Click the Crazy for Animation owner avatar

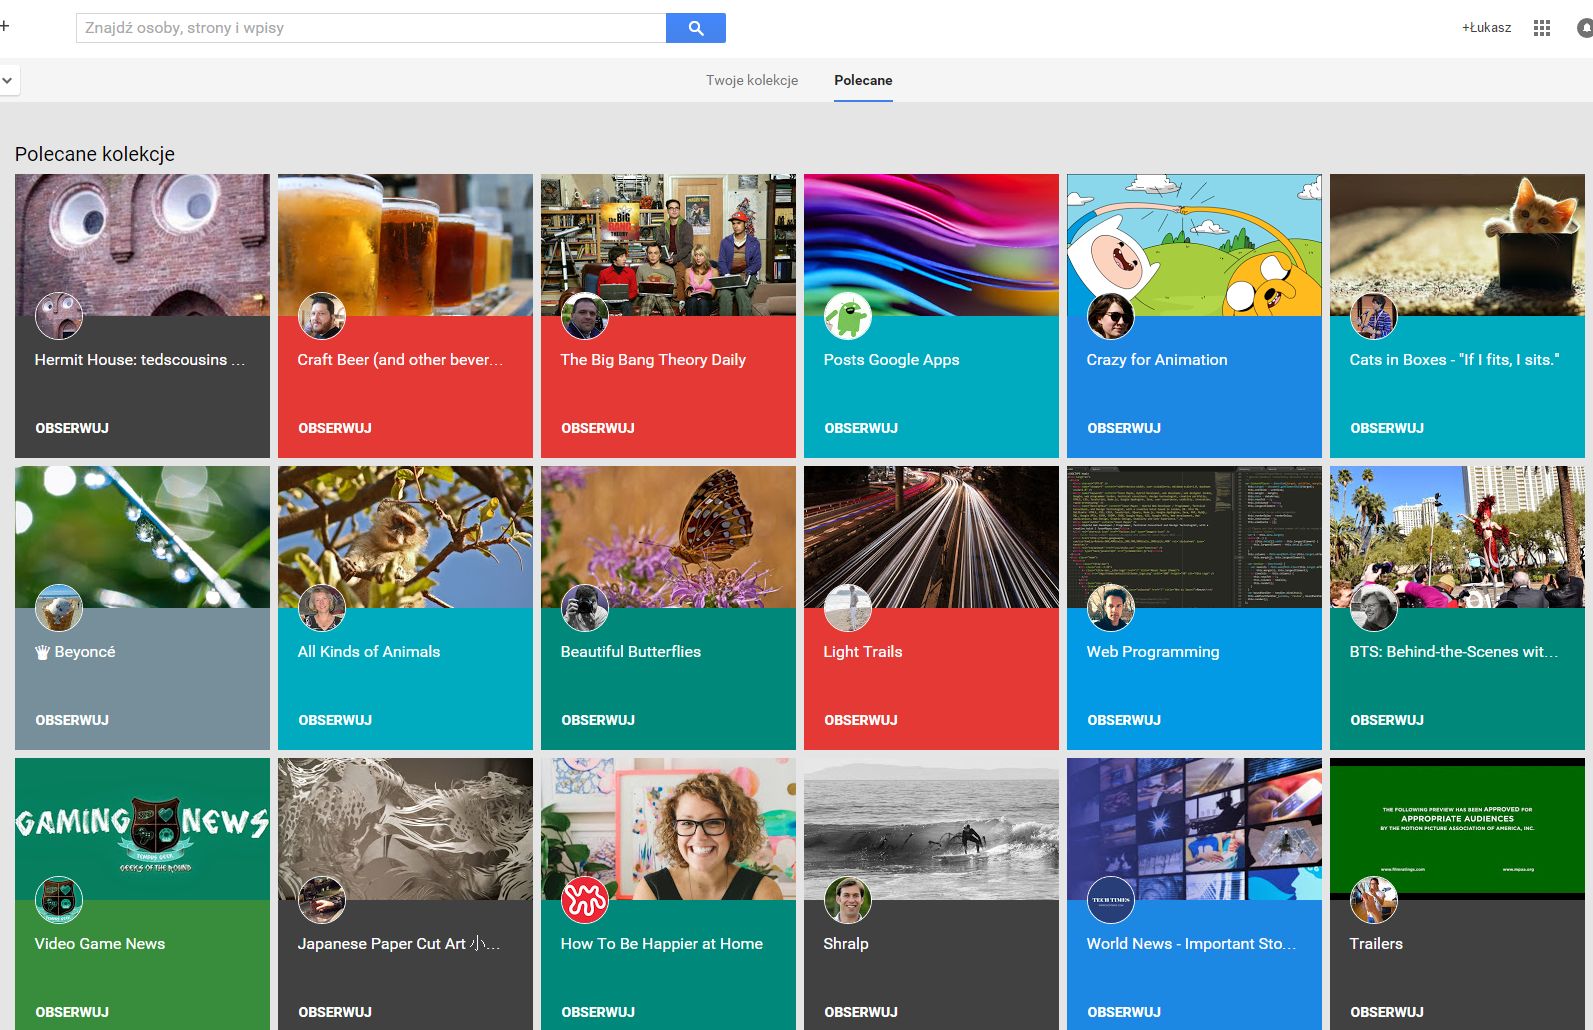point(1111,316)
